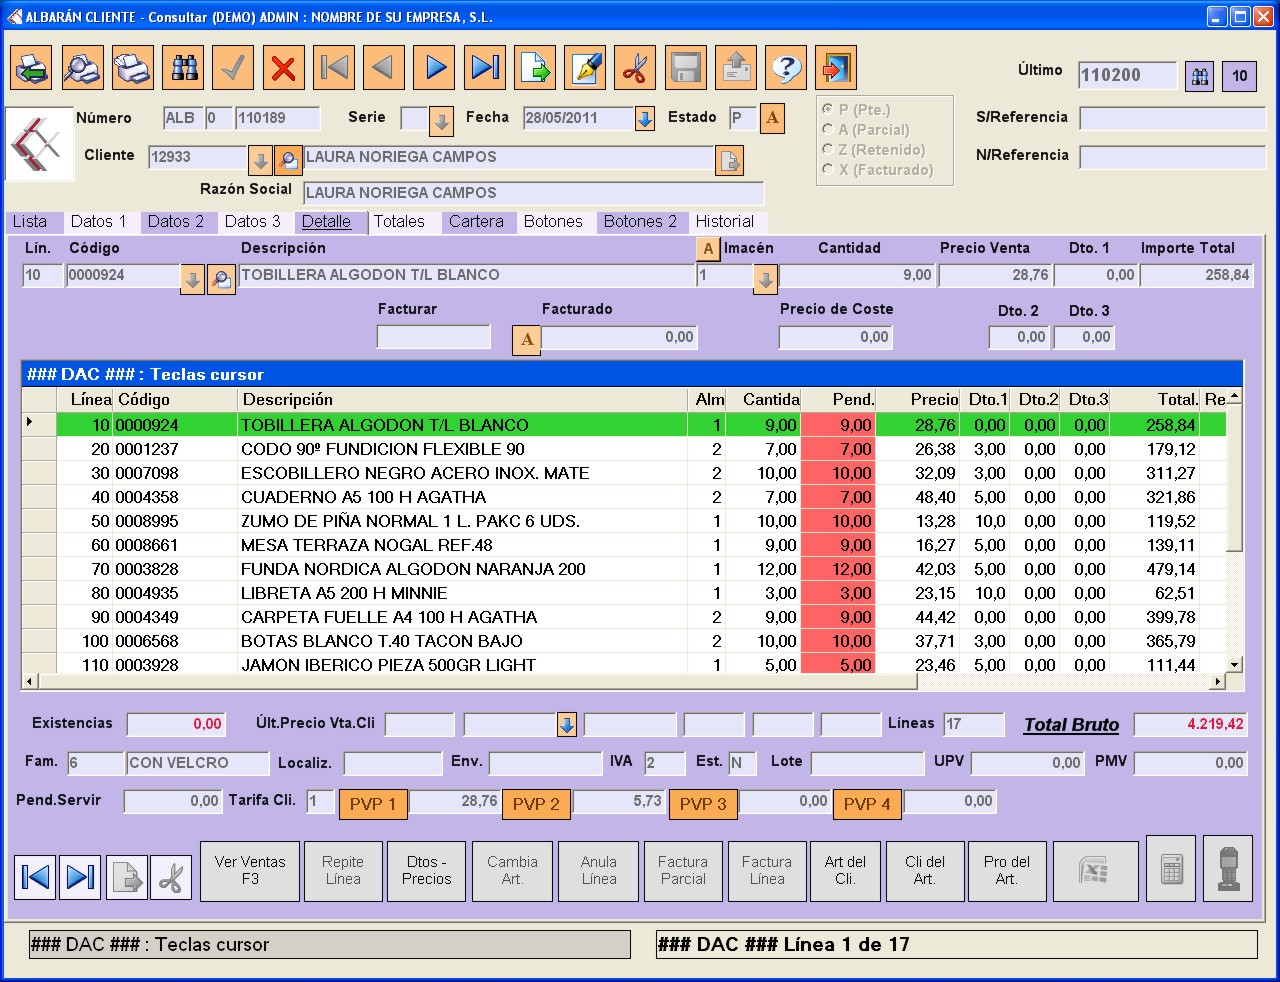Click the grid horizontal scrollbar right arrow
The image size is (1280, 982).
pyautogui.click(x=1217, y=682)
